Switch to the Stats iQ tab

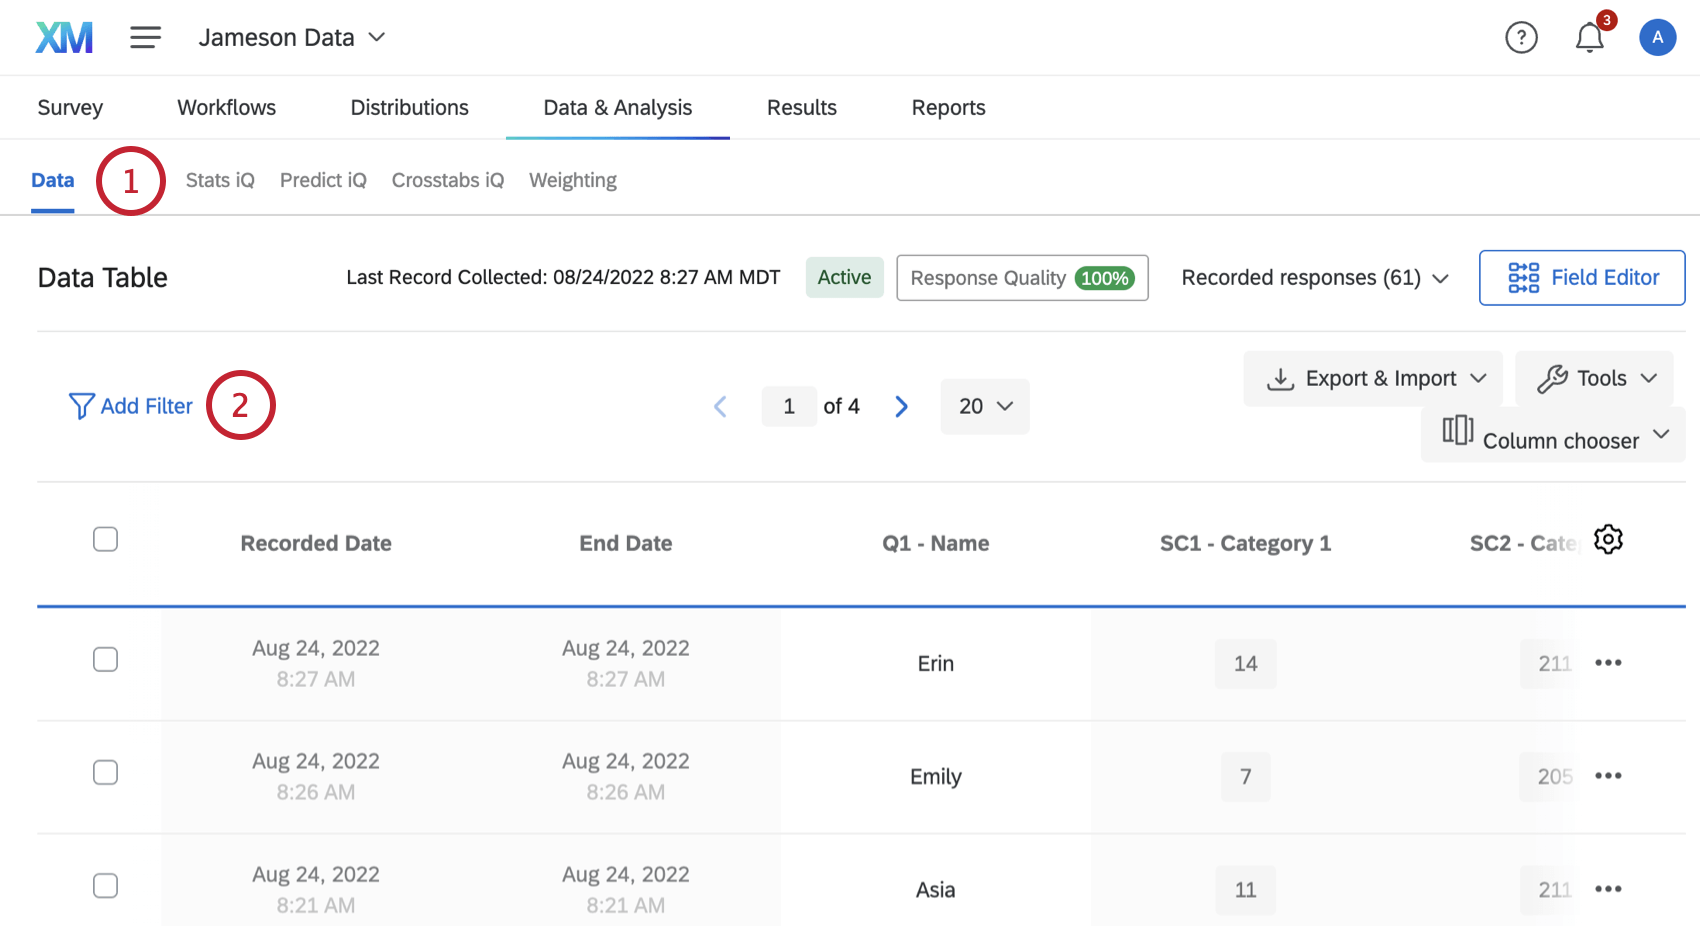point(220,181)
